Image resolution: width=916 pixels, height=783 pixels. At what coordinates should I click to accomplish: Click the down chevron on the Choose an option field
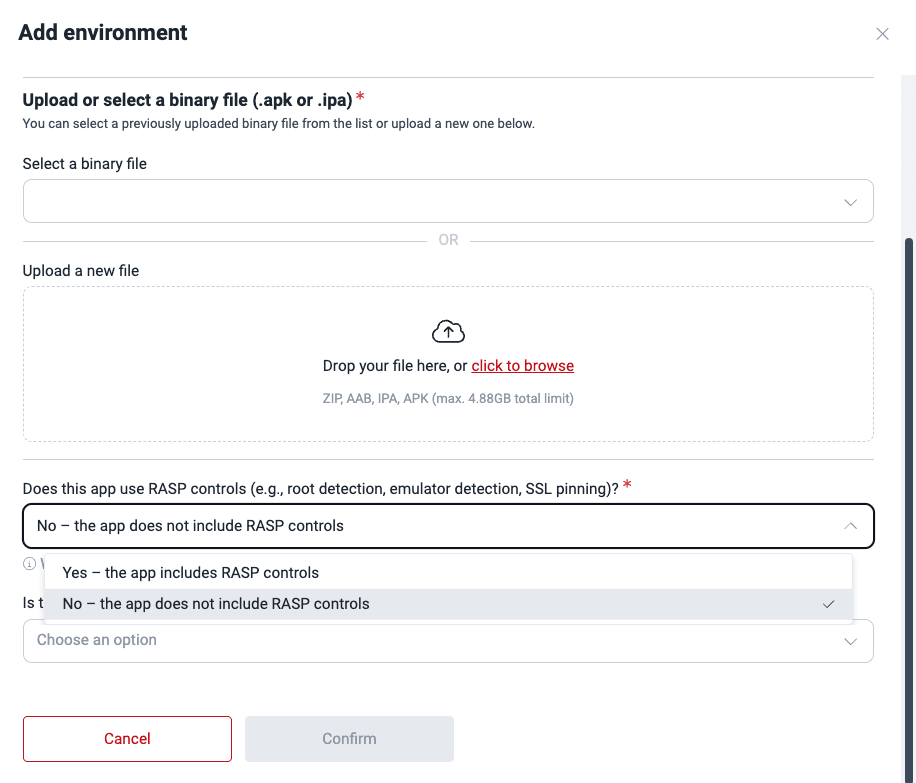(850, 640)
